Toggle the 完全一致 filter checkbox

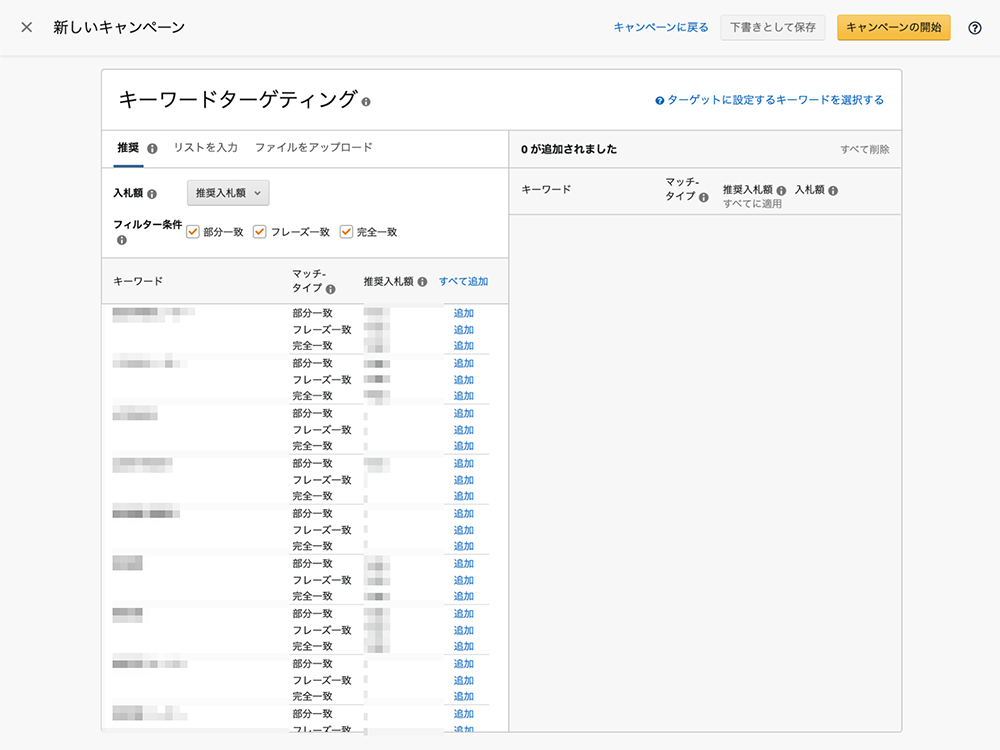click(346, 232)
